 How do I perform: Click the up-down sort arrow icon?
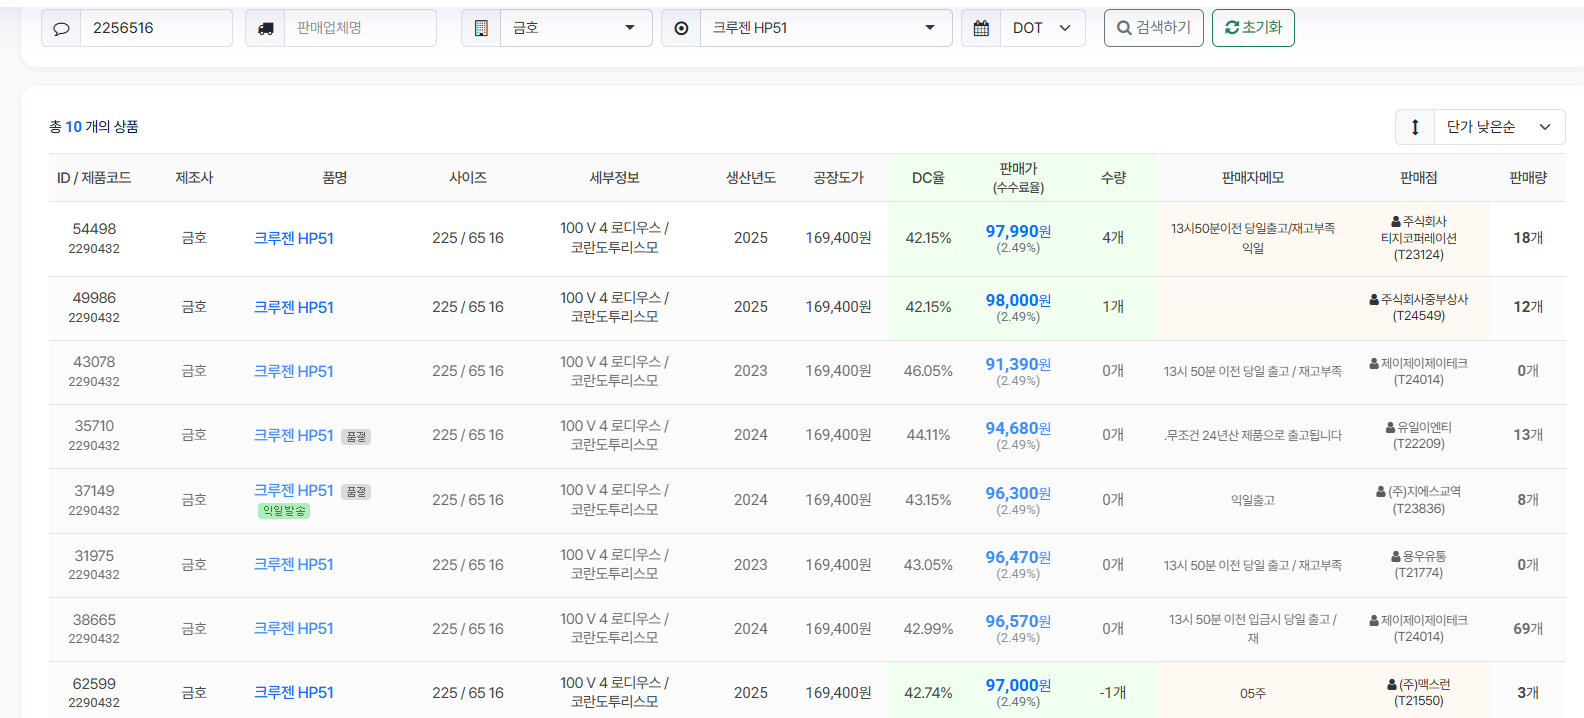point(1415,127)
